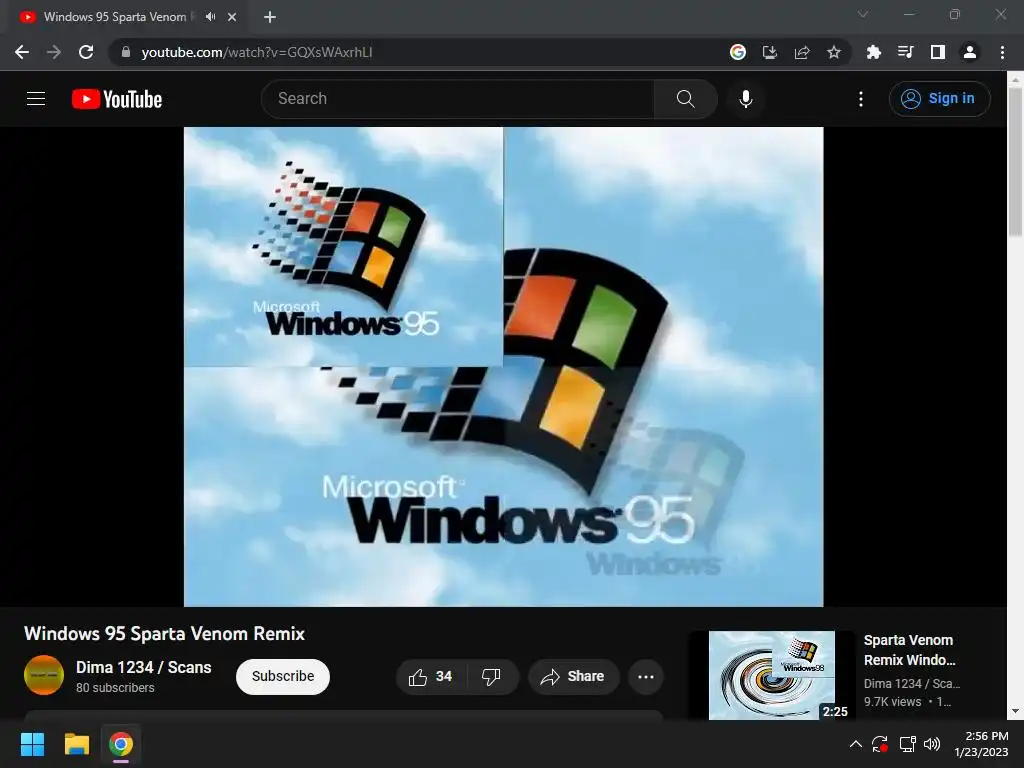
Task: Click the install app icon in address bar
Action: point(770,52)
